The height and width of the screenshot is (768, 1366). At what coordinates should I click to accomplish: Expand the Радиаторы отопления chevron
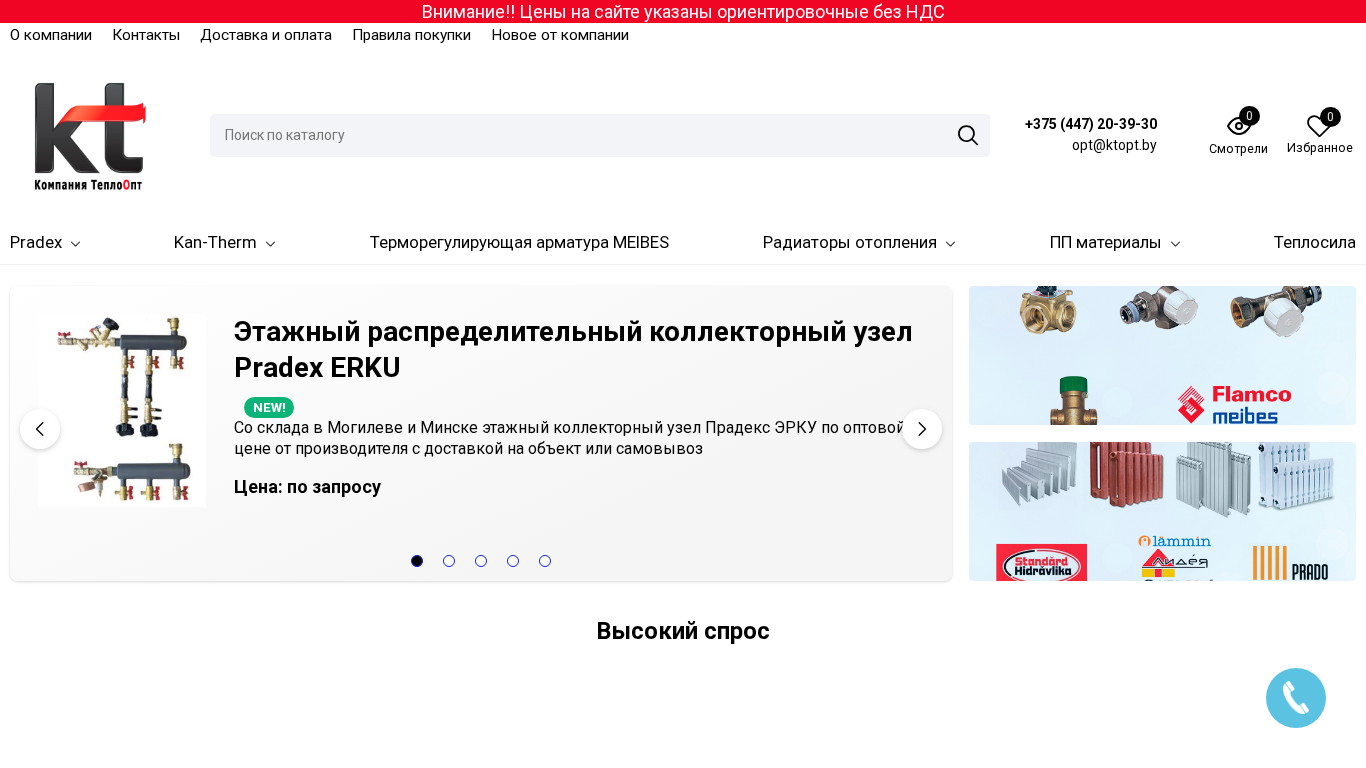[x=950, y=243]
